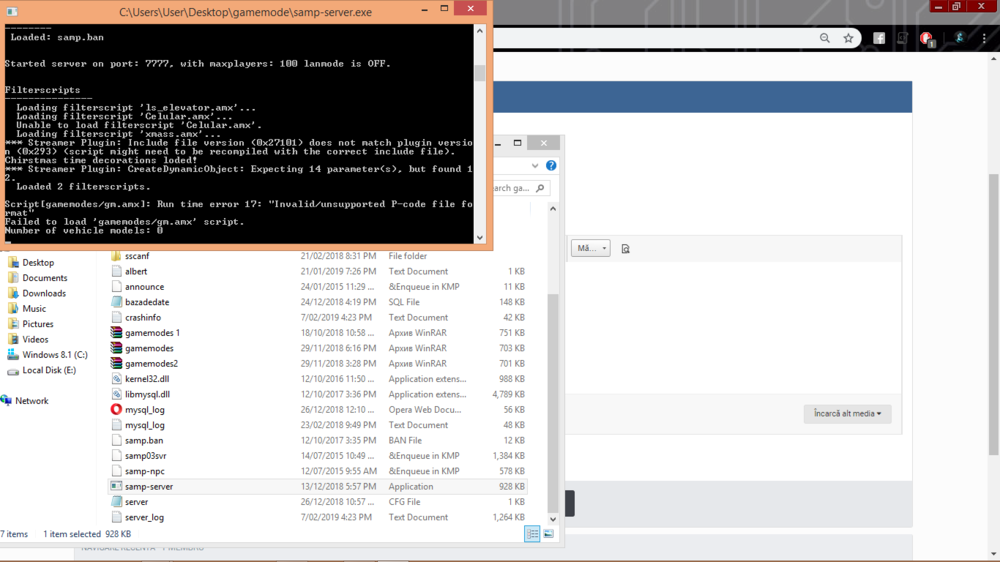
Task: Select the Opera mysql_log file icon
Action: click(x=116, y=409)
